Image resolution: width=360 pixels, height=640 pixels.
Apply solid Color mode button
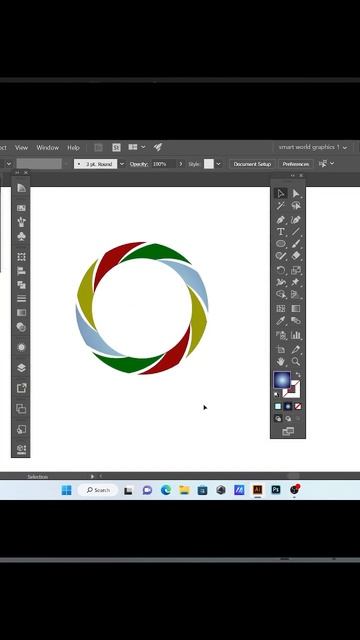click(x=278, y=407)
